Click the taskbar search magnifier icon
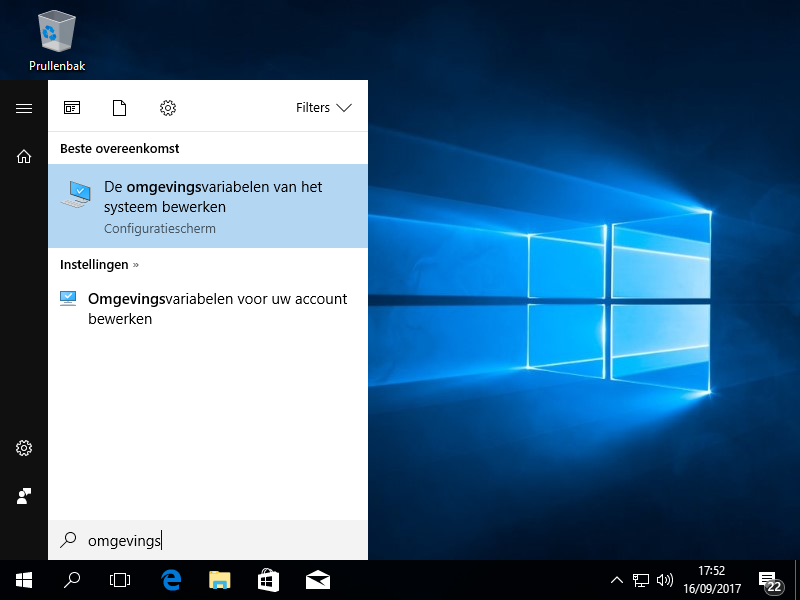 (72, 580)
